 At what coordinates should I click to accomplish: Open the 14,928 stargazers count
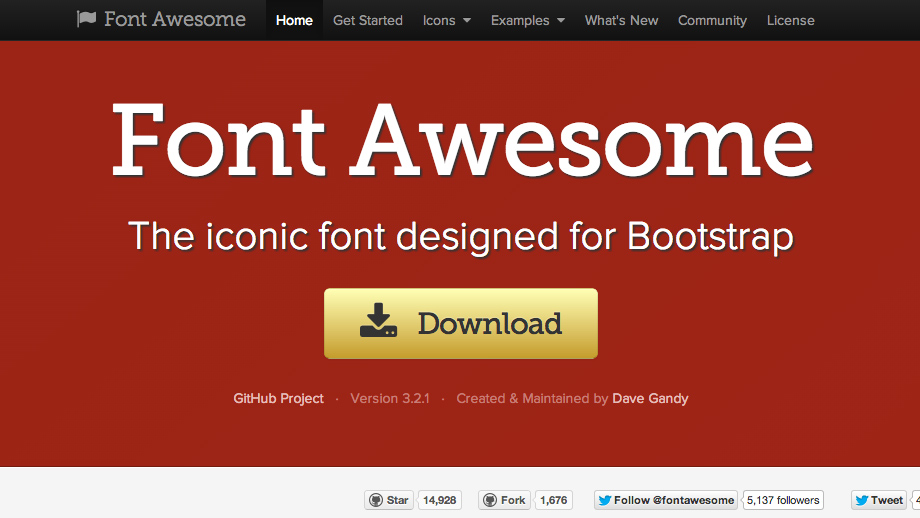tap(439, 500)
